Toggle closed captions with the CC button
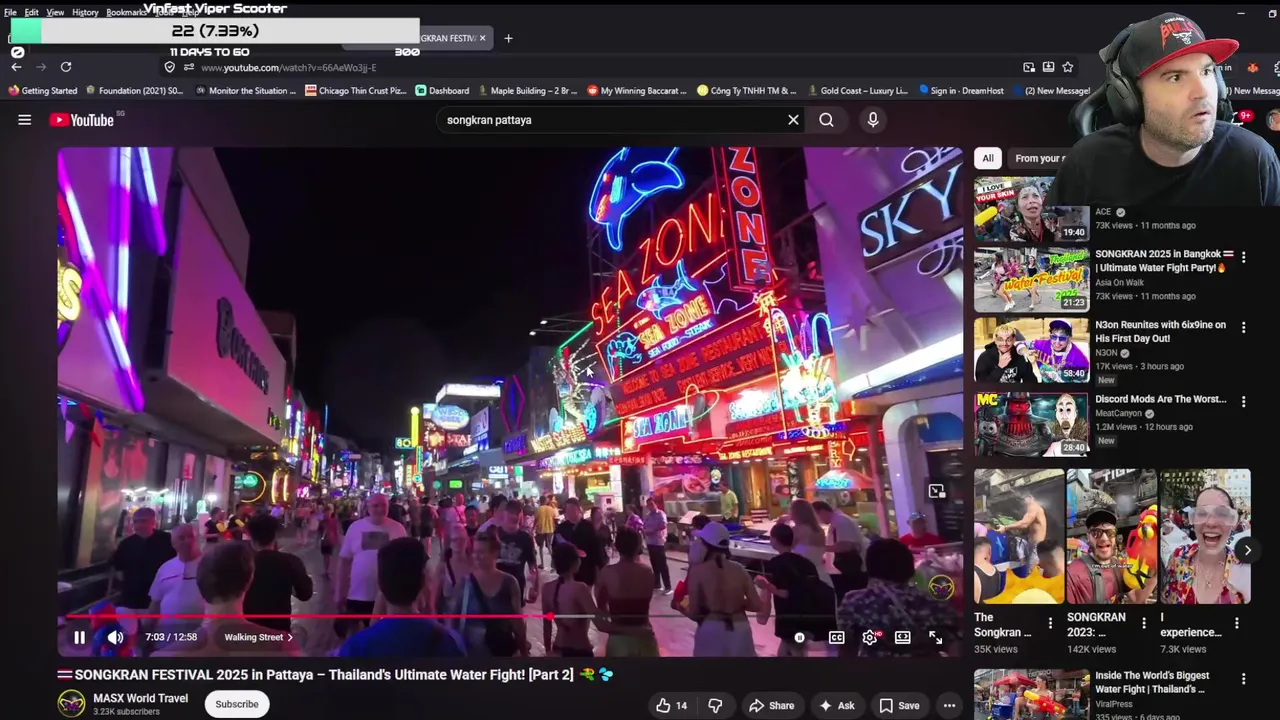 click(836, 637)
